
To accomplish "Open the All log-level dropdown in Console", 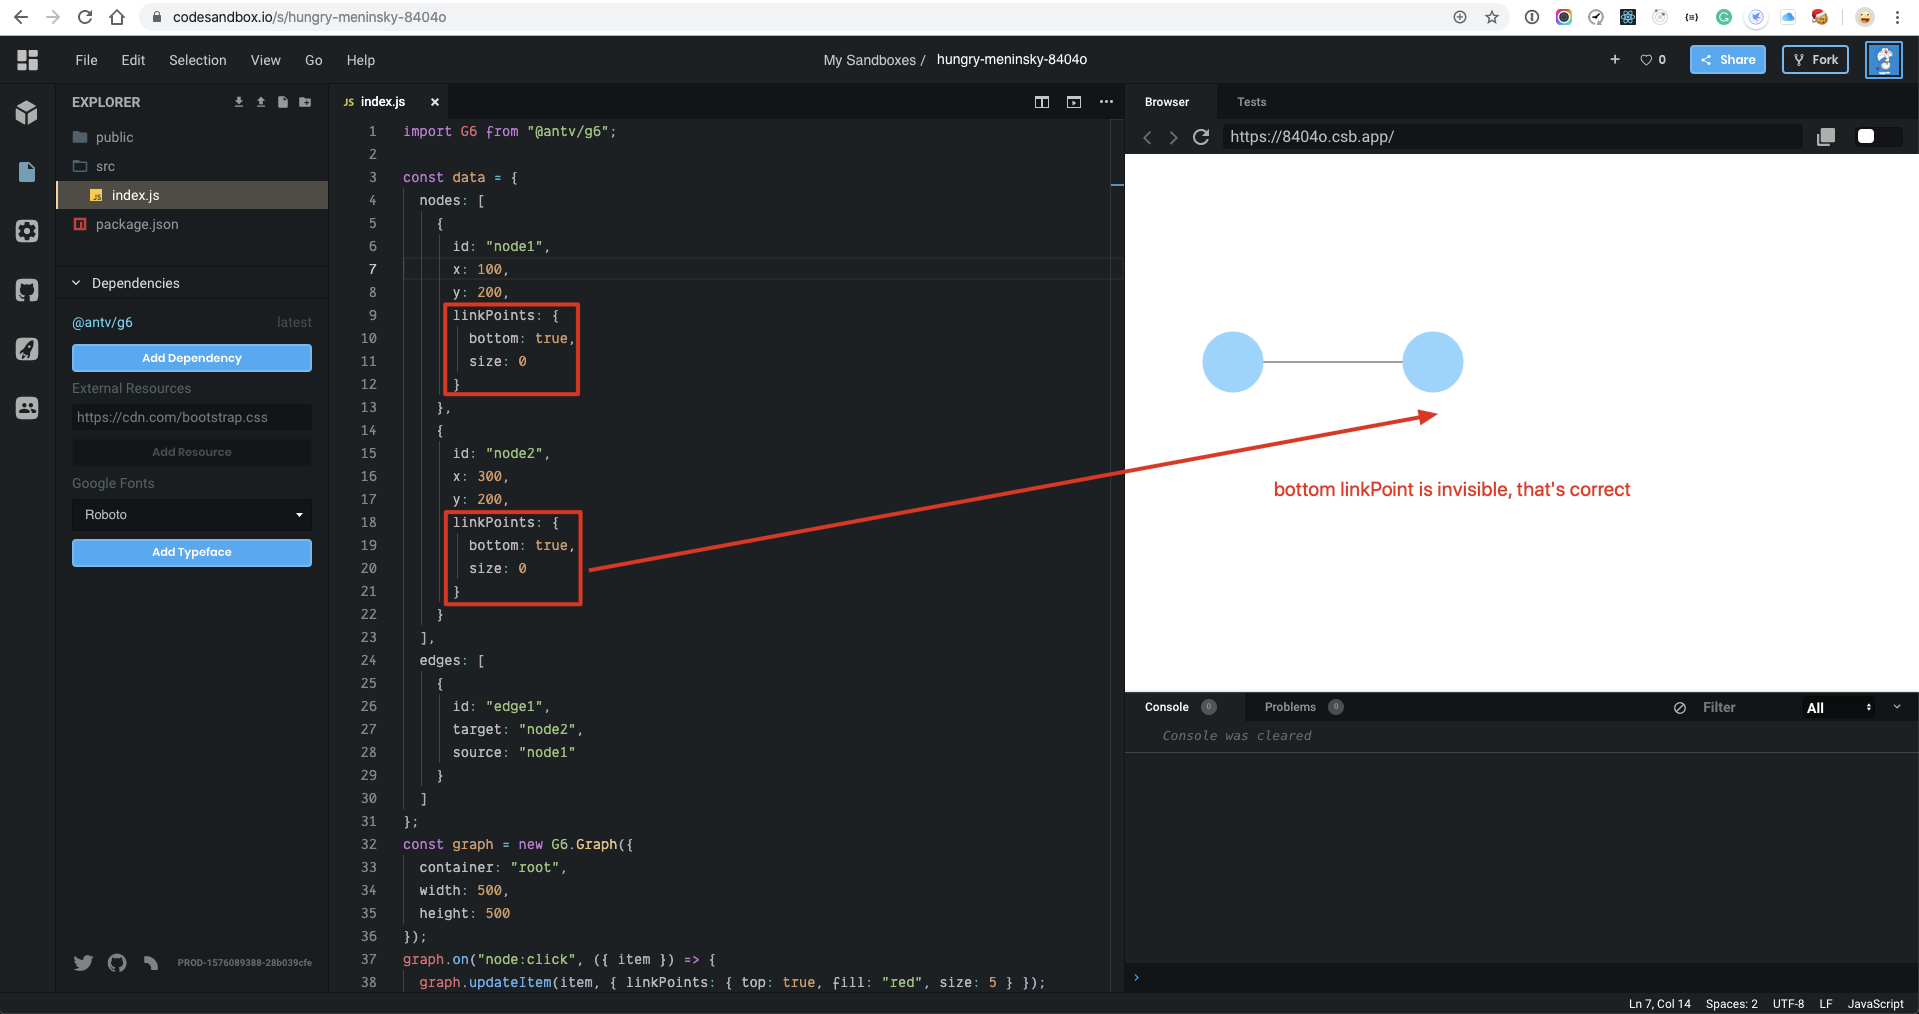I will [1837, 707].
